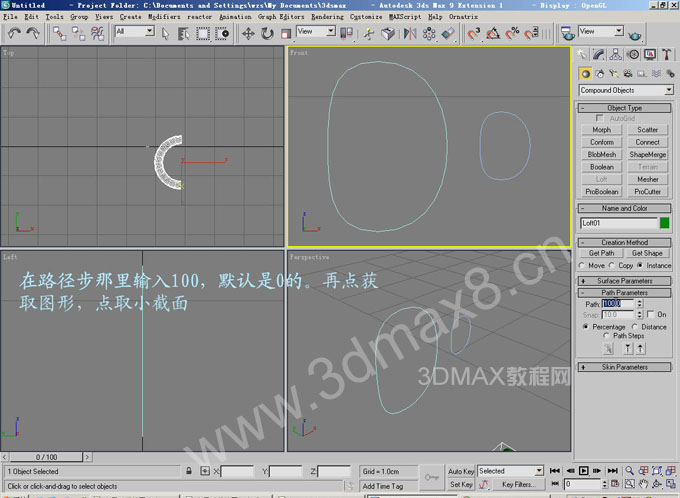The image size is (680, 498).
Task: Toggle the Window/Crossing selection icon
Action: 222,33
